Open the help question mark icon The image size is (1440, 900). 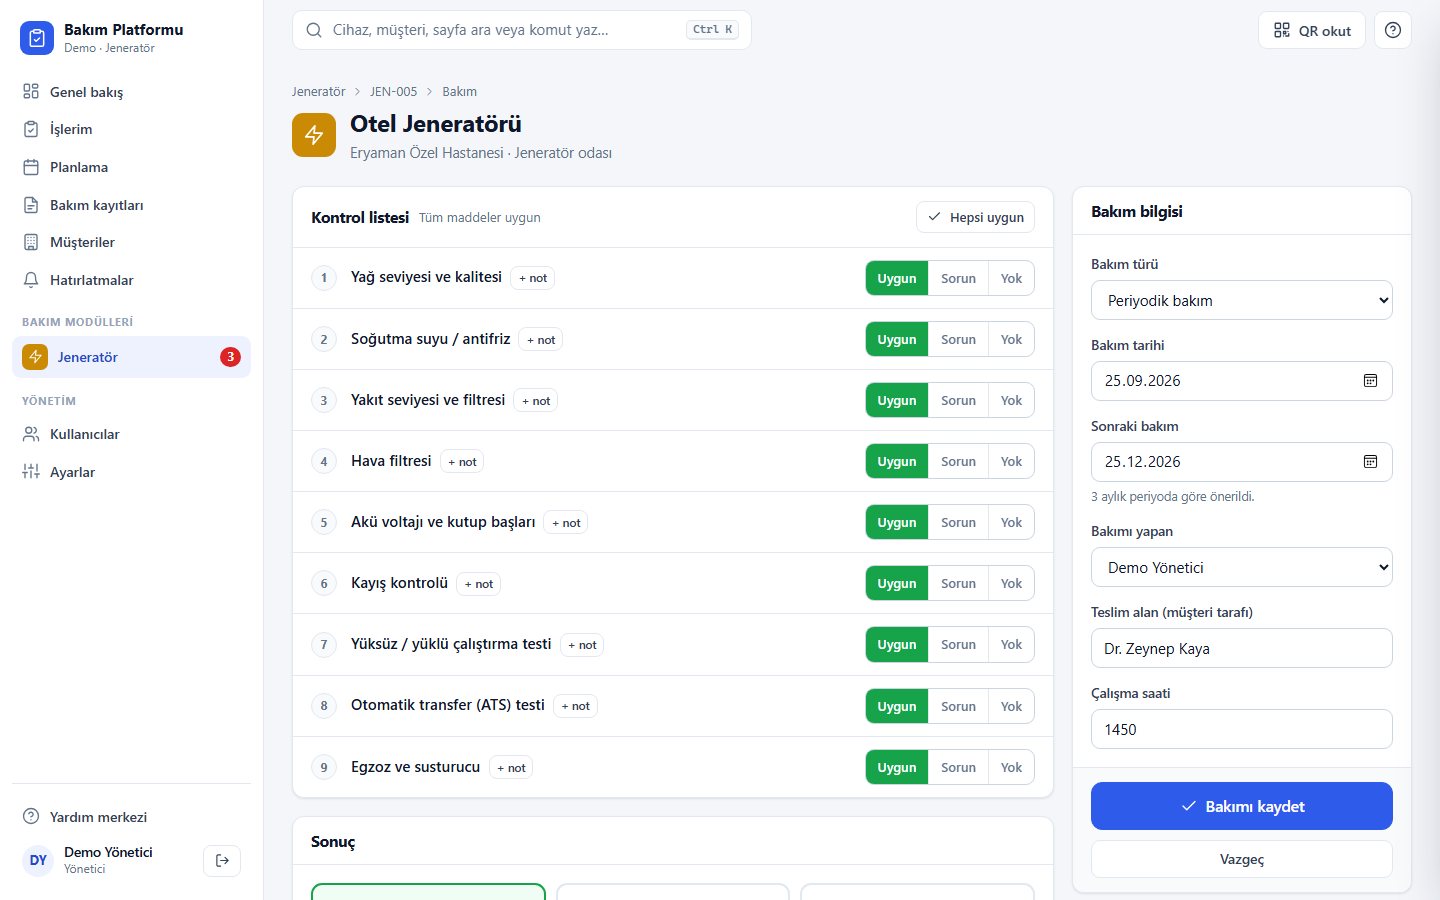1393,30
